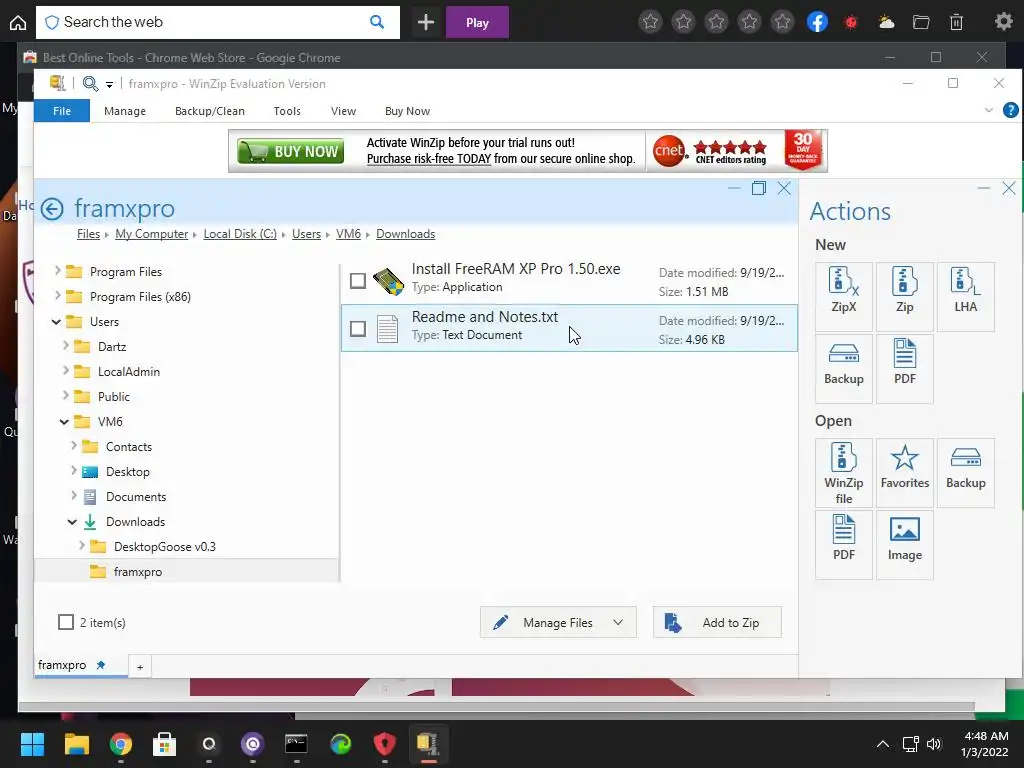Open a WinZip file
This screenshot has width=1024, height=768.
click(x=843, y=473)
